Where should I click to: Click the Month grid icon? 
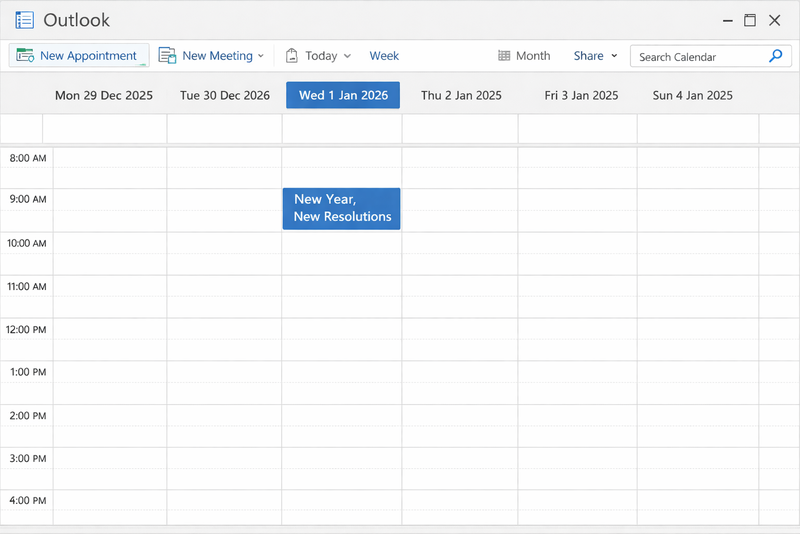505,56
